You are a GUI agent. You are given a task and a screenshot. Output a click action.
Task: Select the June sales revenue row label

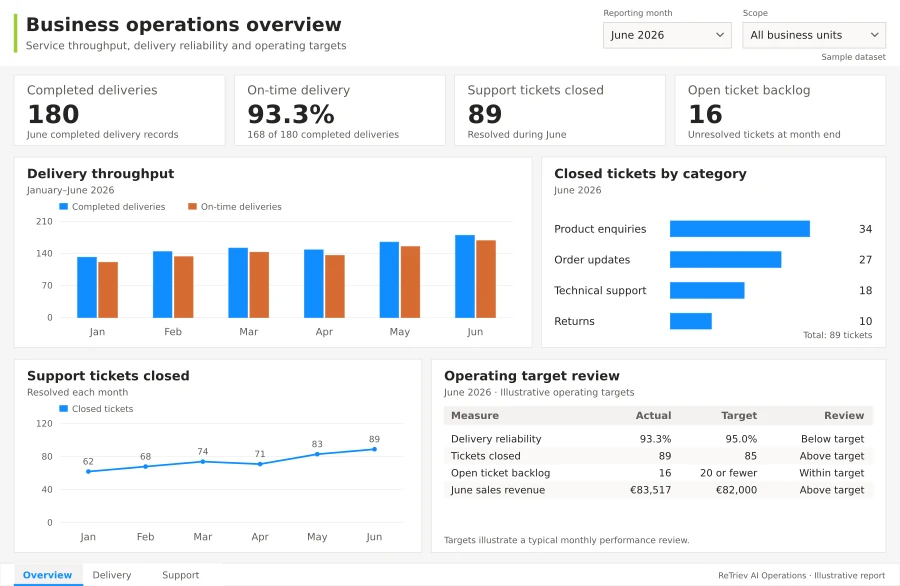498,490
